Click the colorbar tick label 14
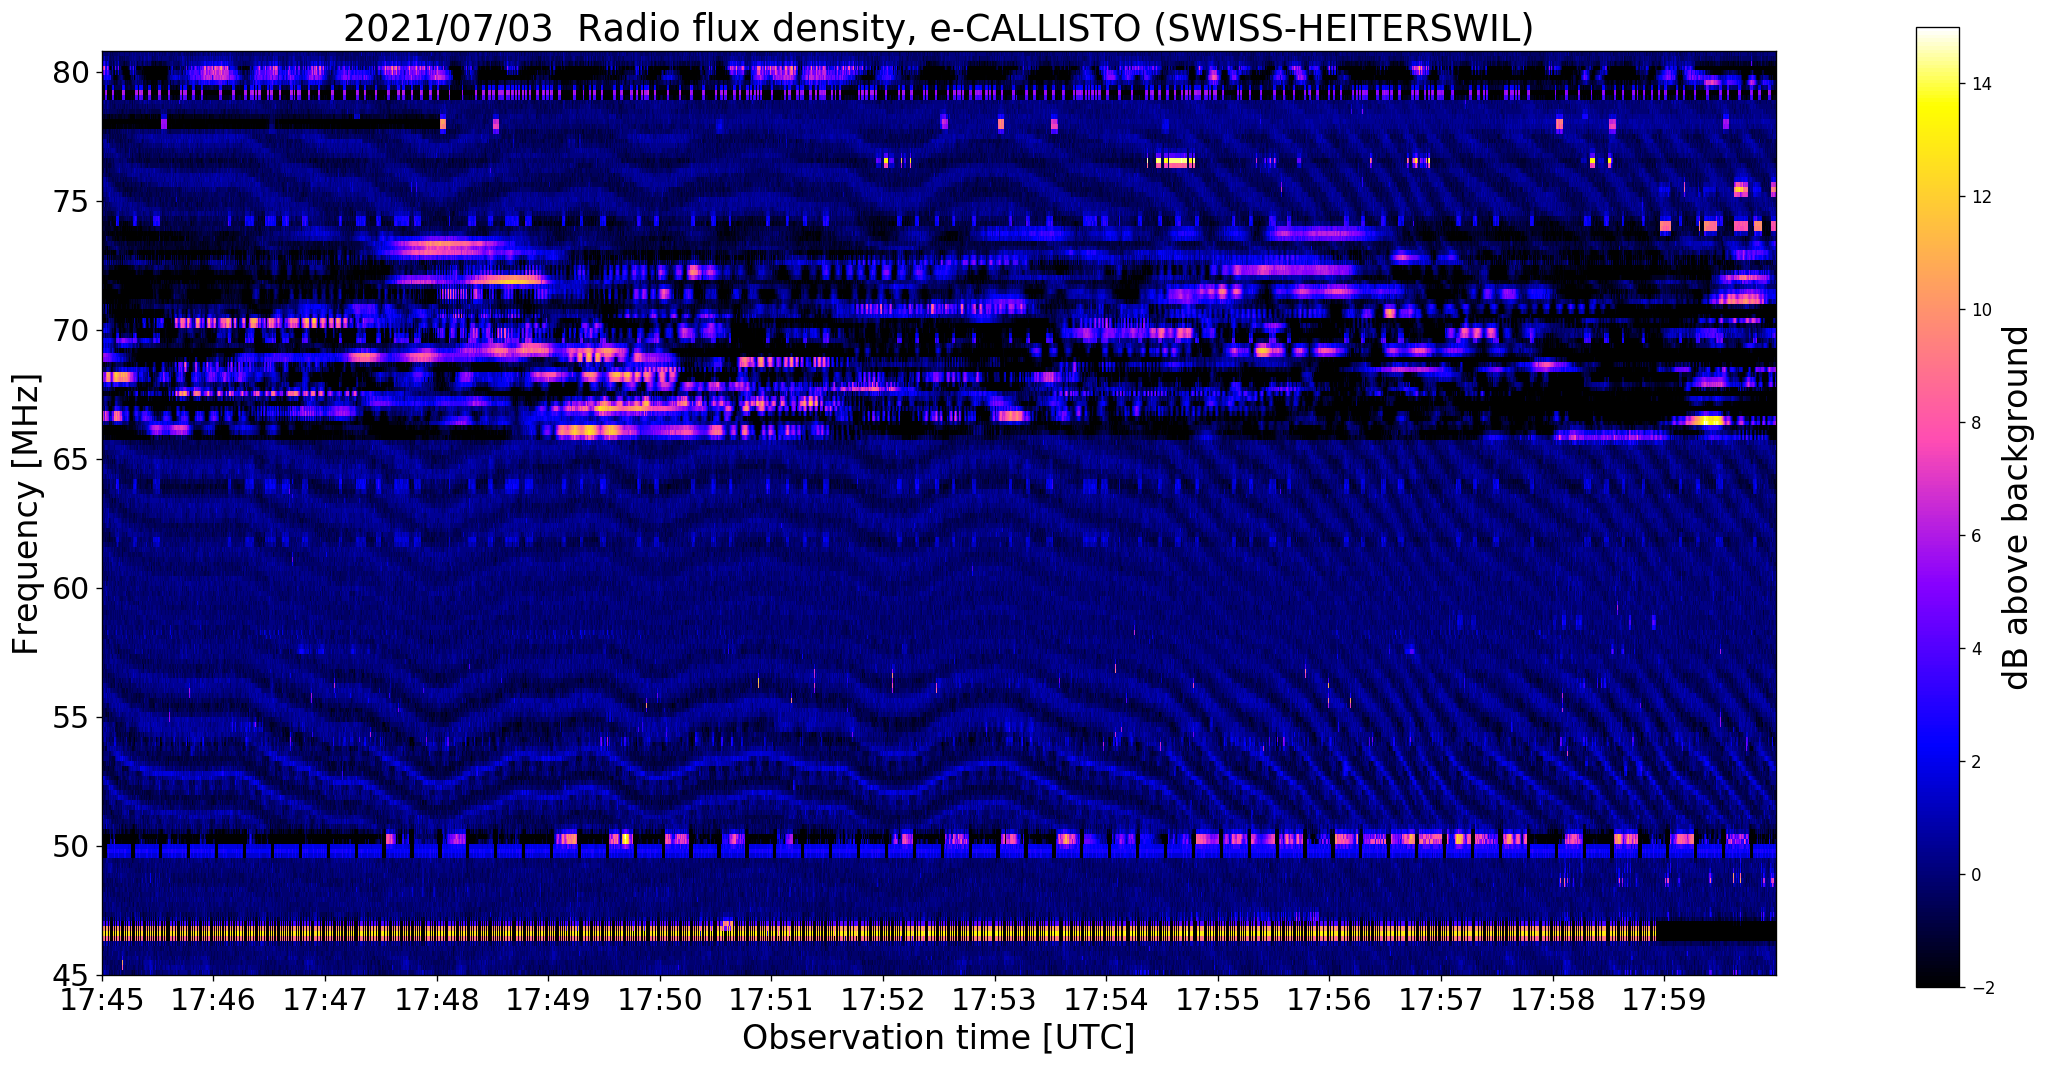The width and height of the screenshot is (2047, 1067). click(x=1980, y=84)
